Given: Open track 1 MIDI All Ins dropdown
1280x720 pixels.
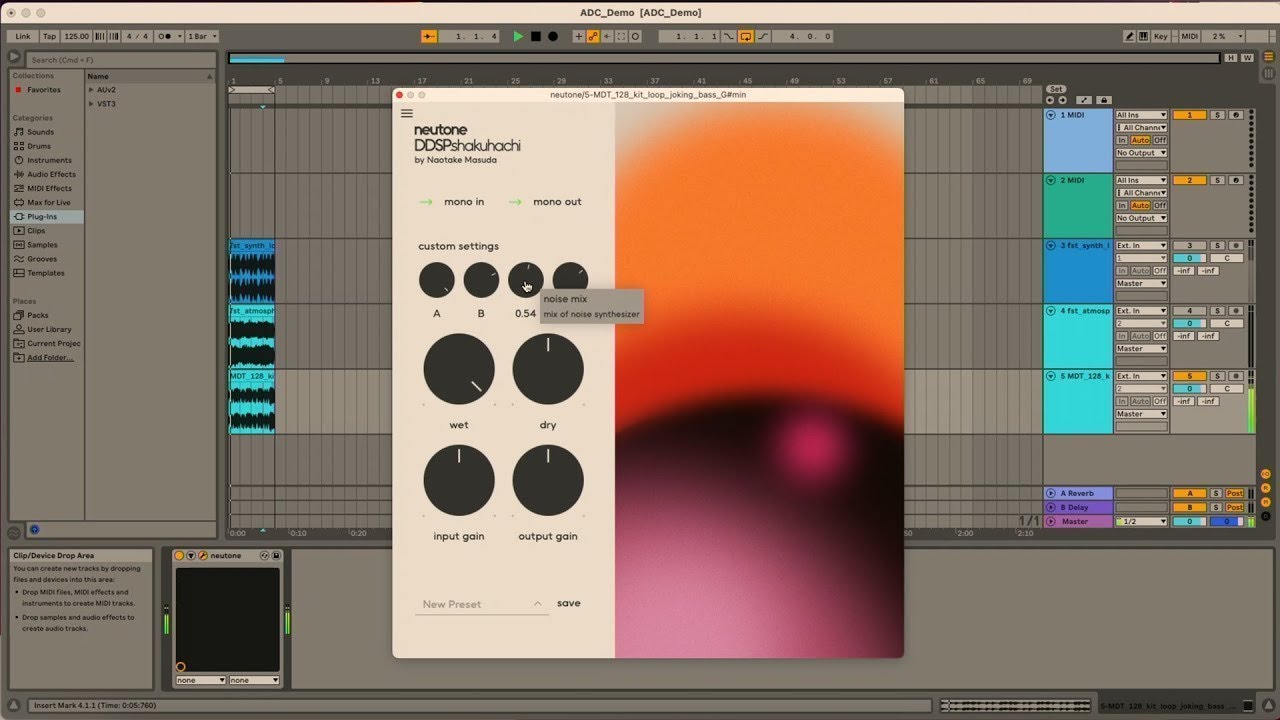Looking at the screenshot, I should (1142, 115).
